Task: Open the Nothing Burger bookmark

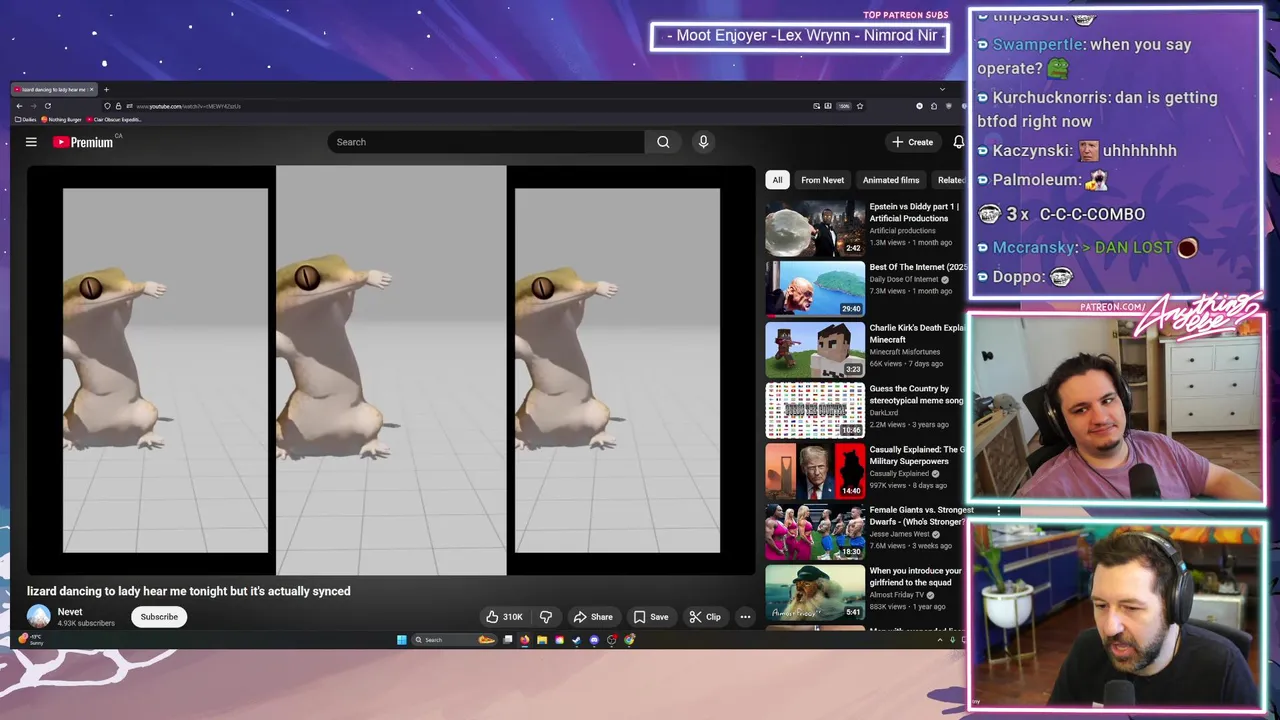Action: [x=61, y=119]
